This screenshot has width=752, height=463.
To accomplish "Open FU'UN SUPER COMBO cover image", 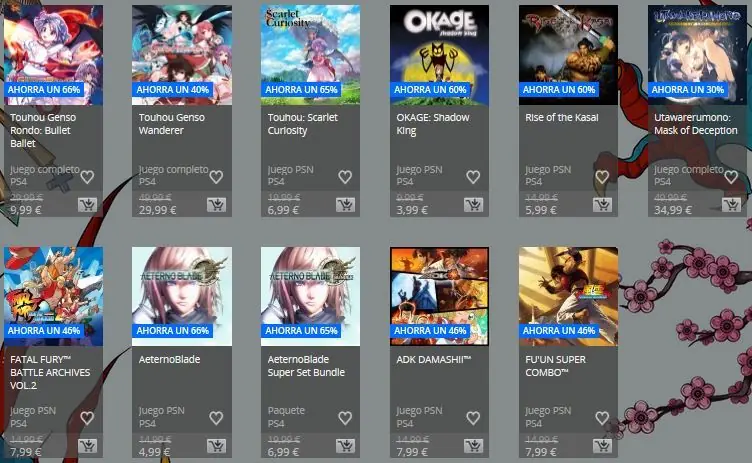I will (568, 297).
